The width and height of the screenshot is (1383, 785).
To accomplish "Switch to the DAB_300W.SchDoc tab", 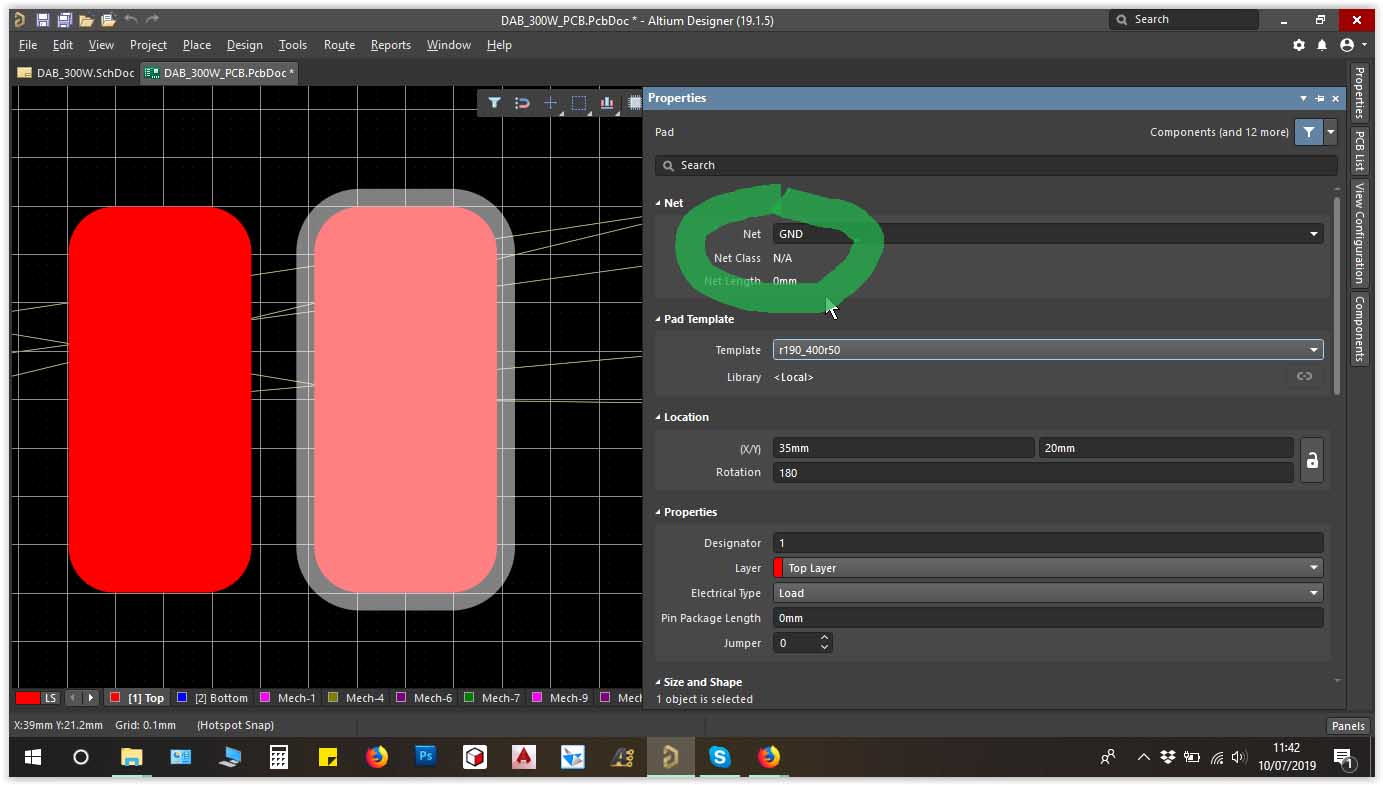I will point(76,73).
